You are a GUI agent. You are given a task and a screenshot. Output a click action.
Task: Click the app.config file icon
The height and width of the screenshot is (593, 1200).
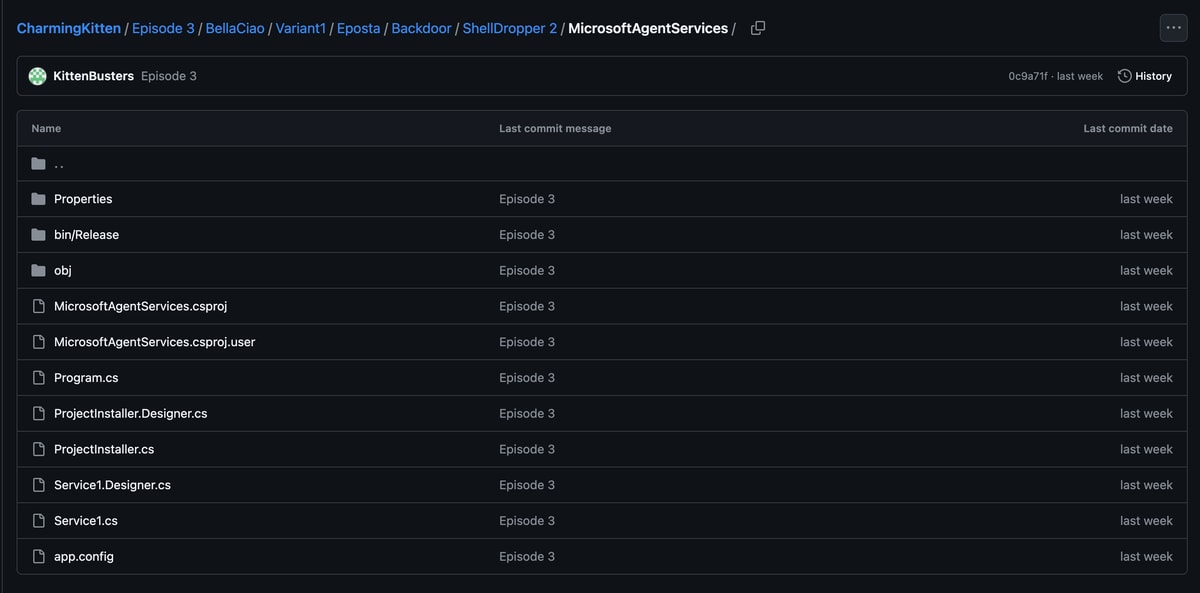pos(39,557)
